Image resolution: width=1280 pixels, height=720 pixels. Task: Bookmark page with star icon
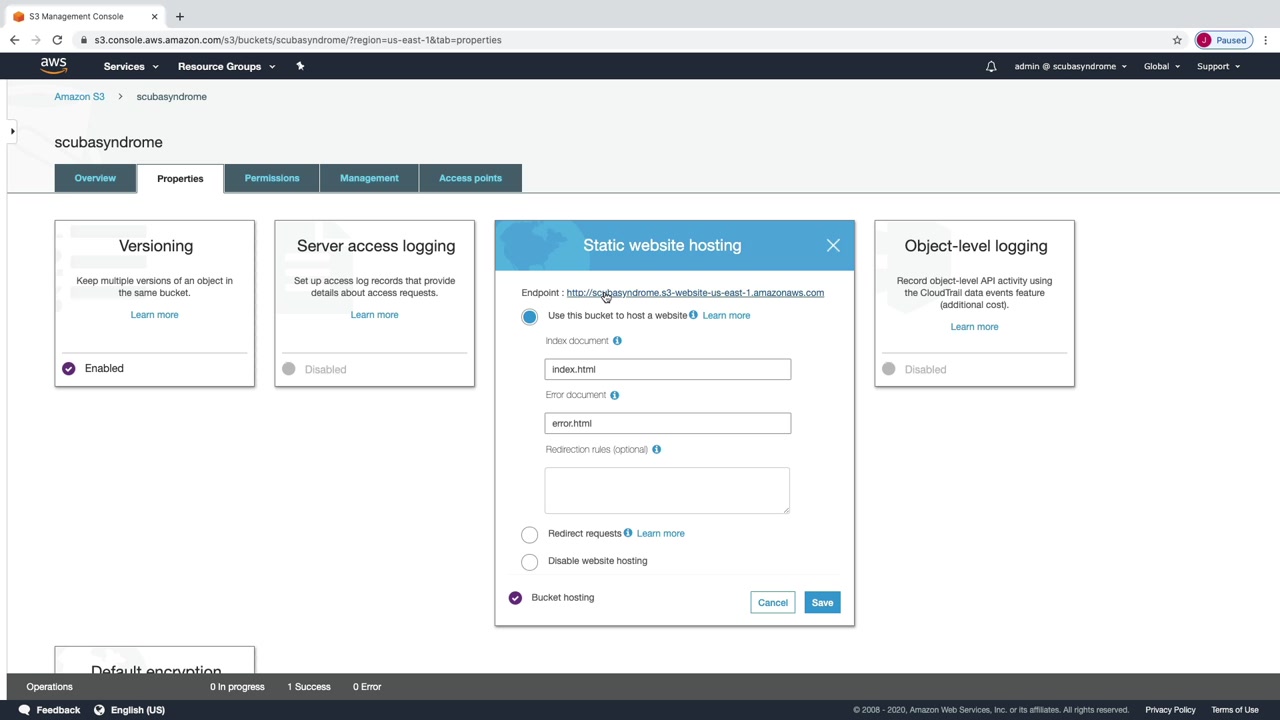[1177, 40]
